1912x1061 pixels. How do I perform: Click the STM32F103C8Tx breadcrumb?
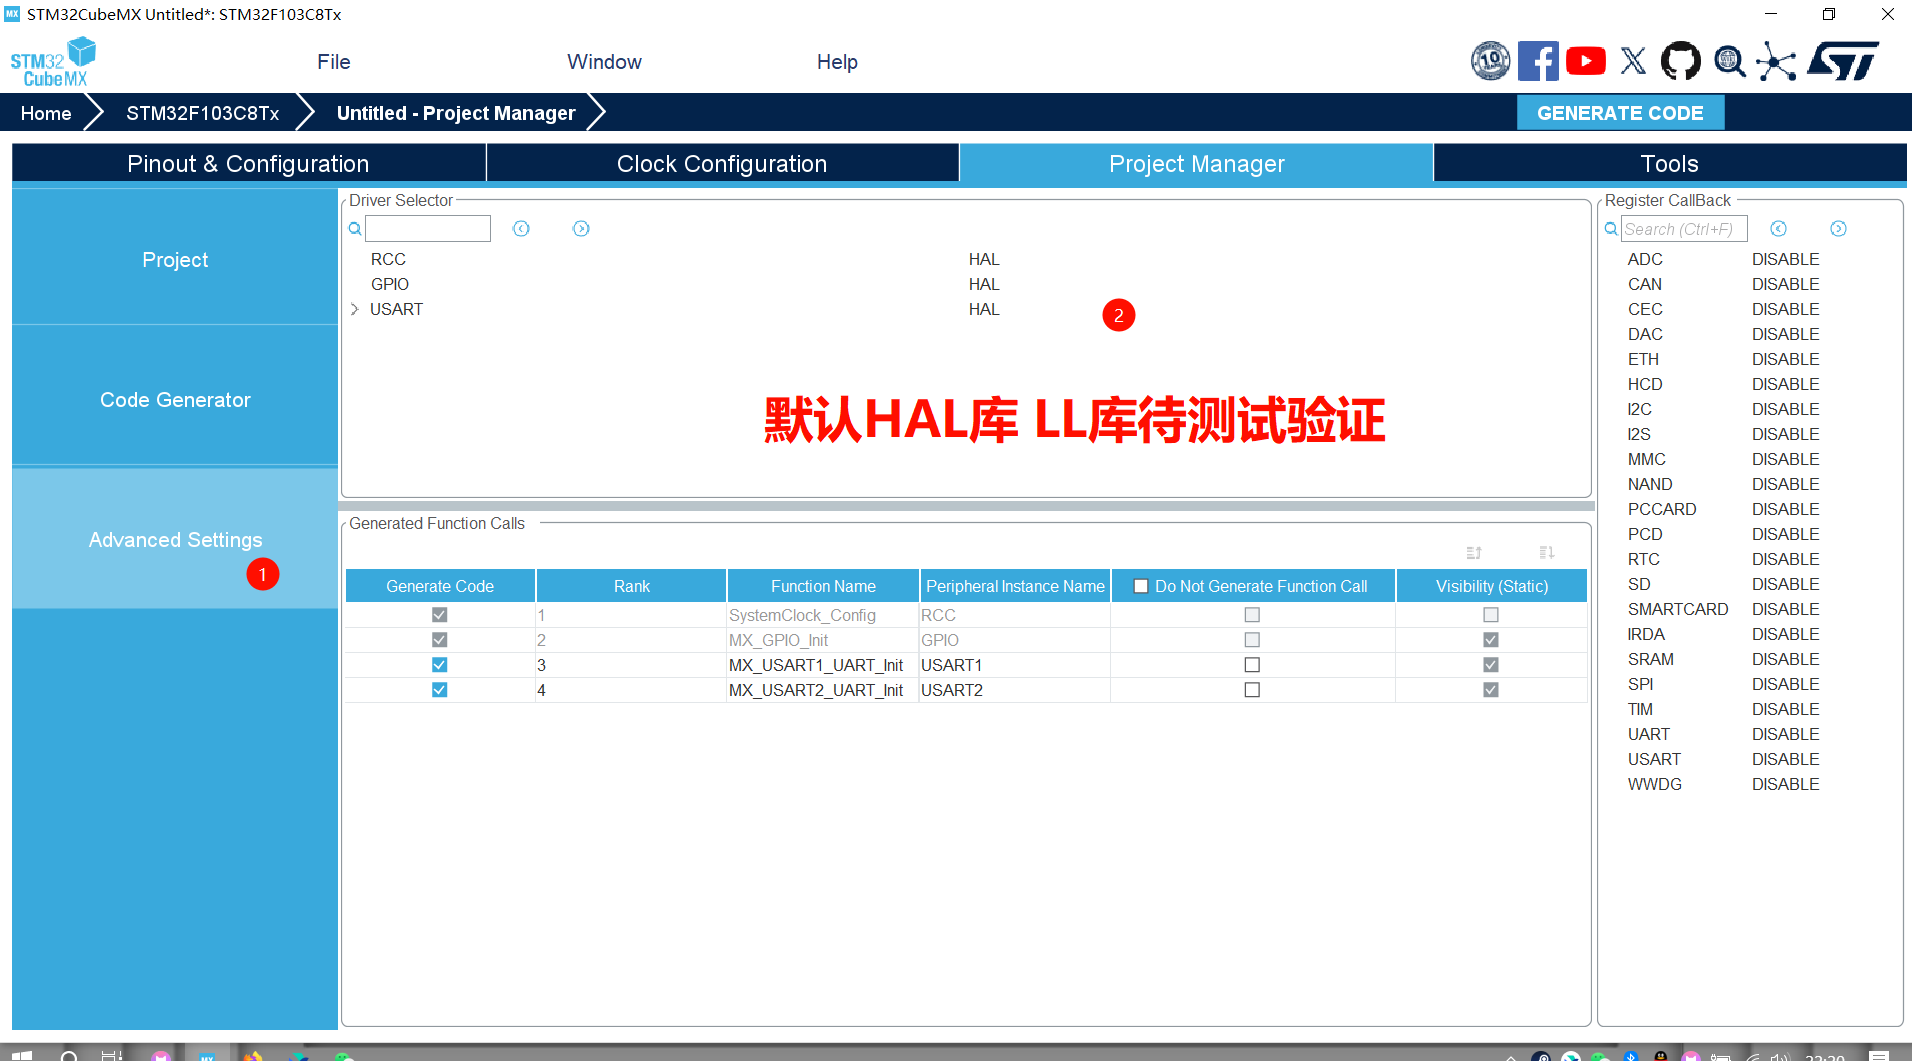click(203, 113)
